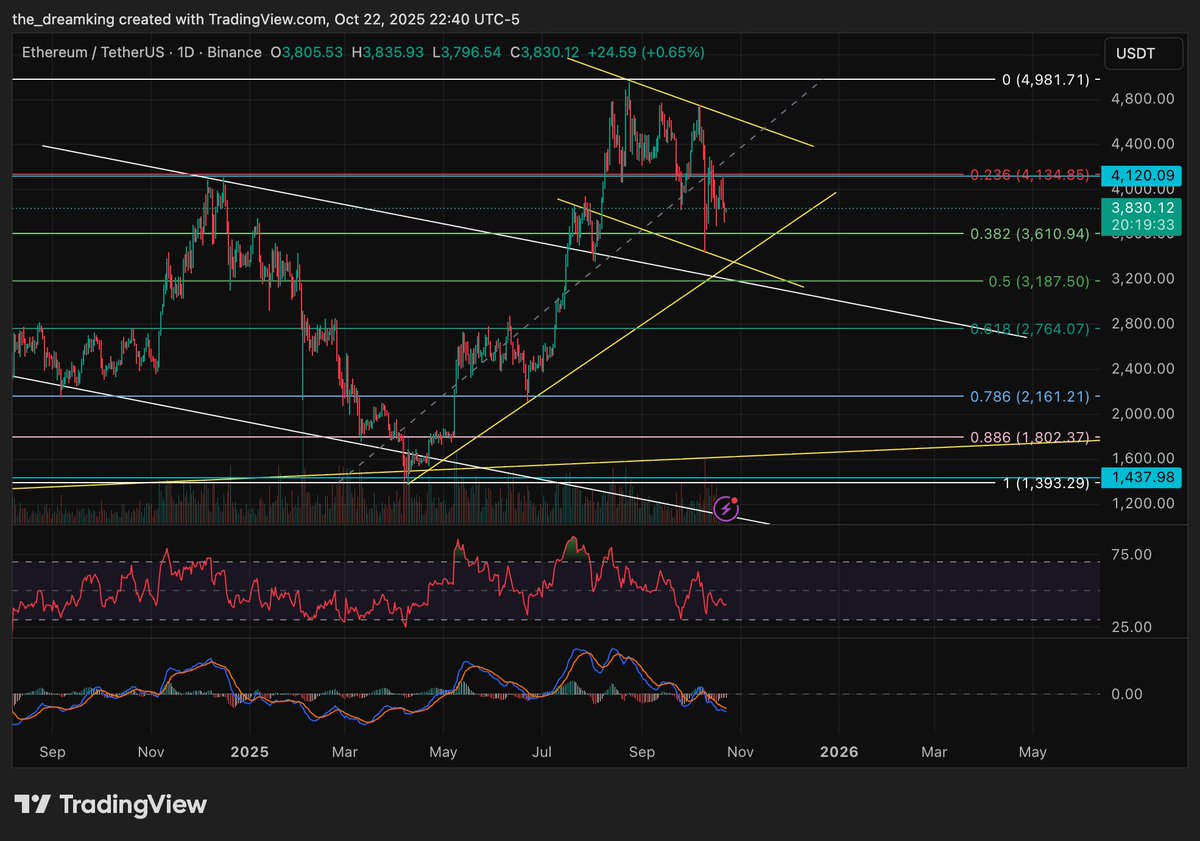Click the 4,800.00 price axis label
1200x841 pixels.
coord(1142,99)
